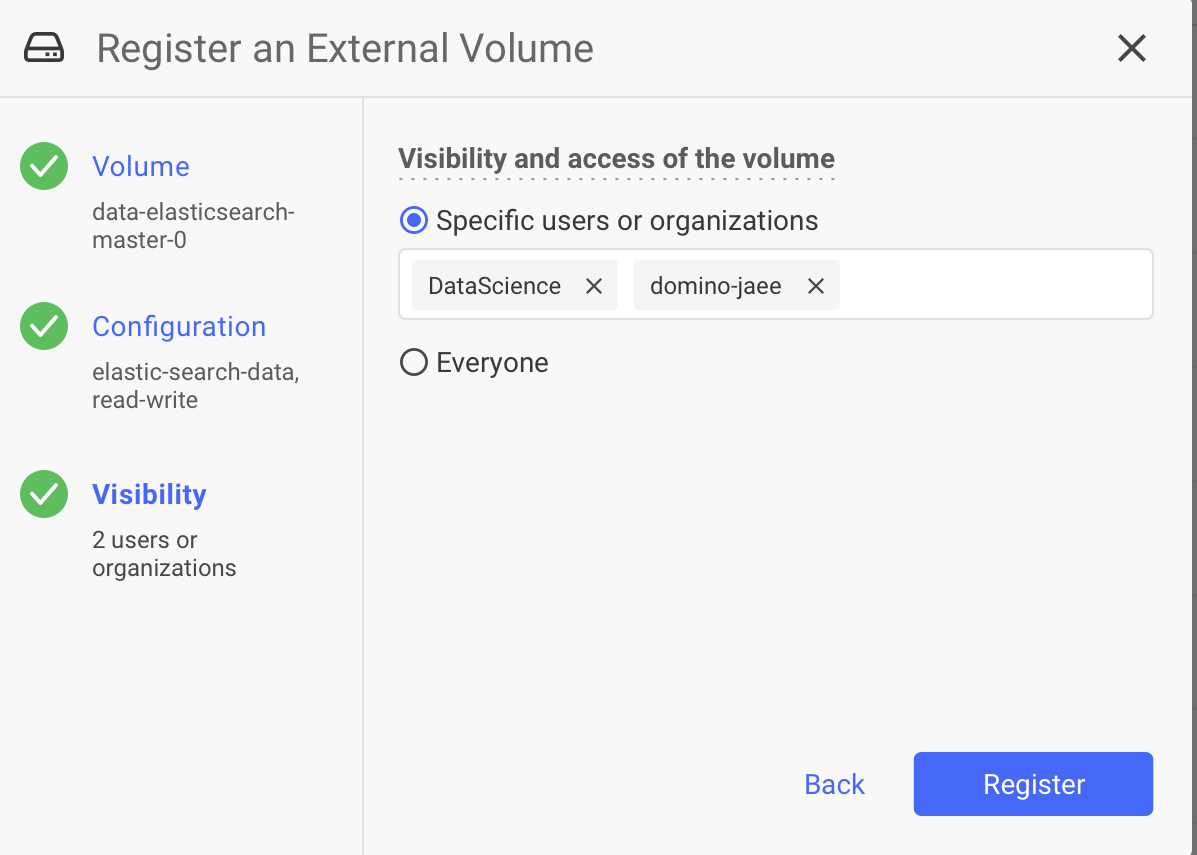The width and height of the screenshot is (1197, 855).
Task: Click the green checkmark beside Visibility step
Action: coord(44,494)
